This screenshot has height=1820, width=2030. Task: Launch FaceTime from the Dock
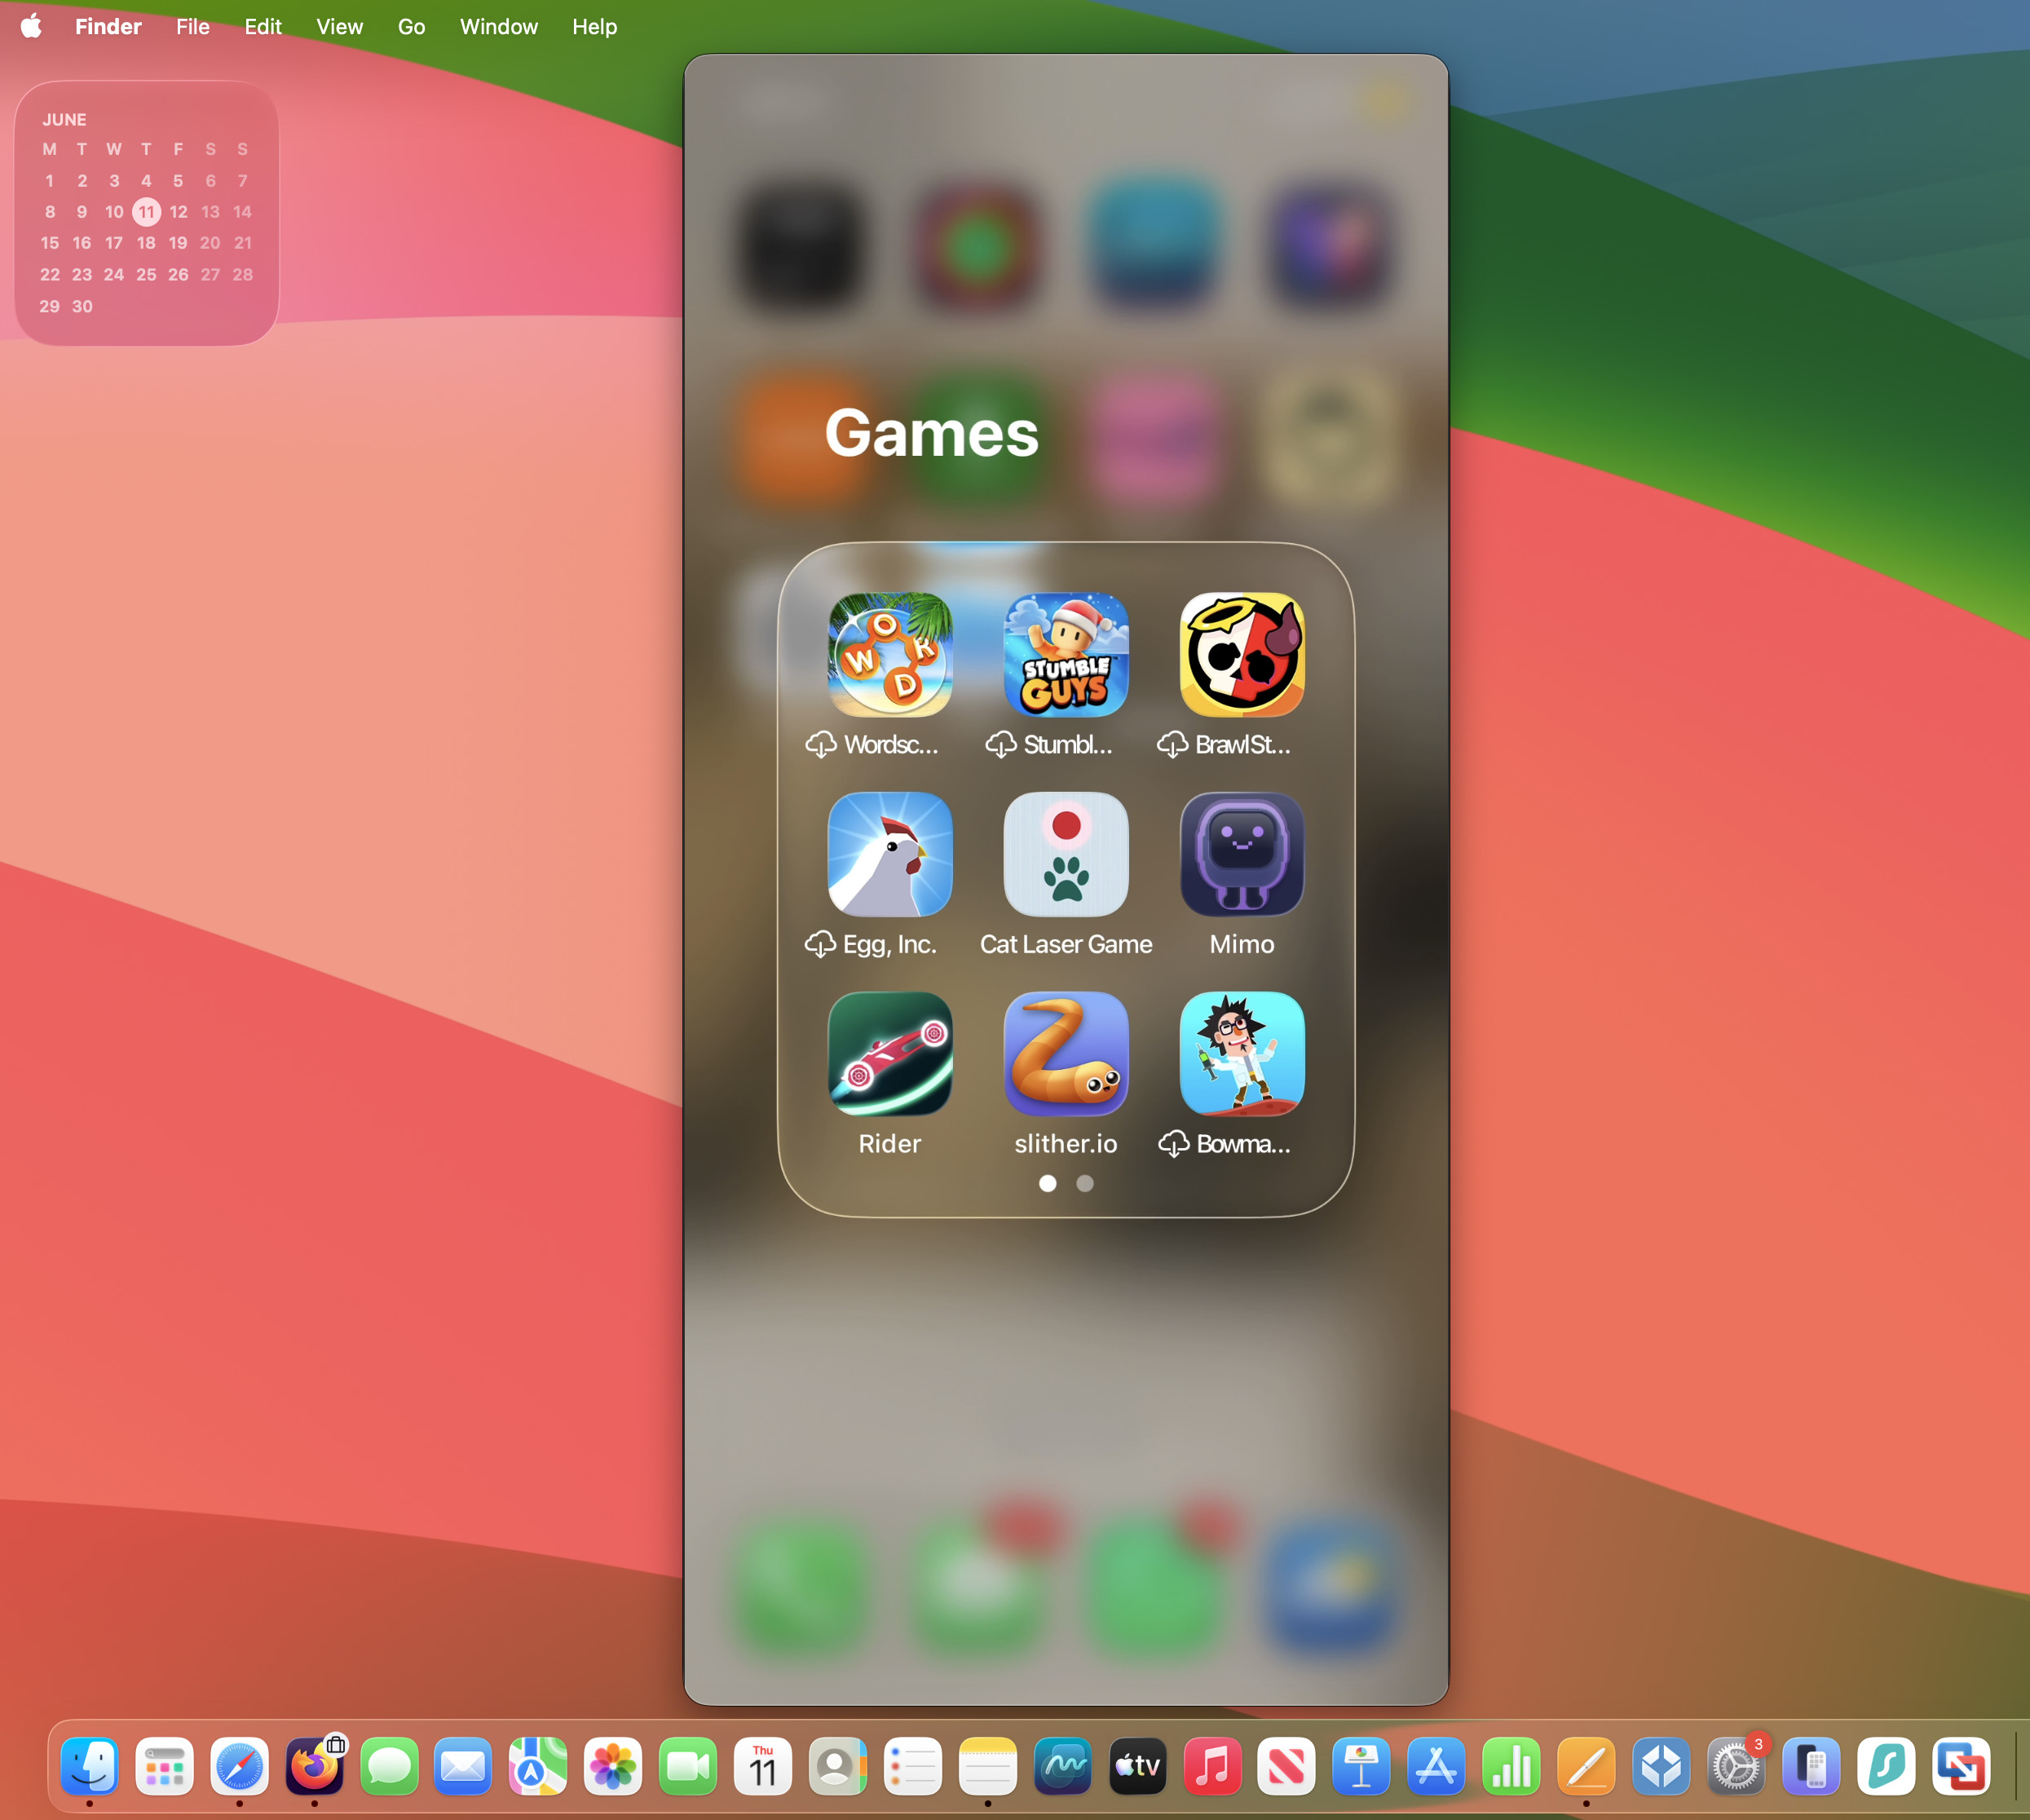coord(688,1766)
